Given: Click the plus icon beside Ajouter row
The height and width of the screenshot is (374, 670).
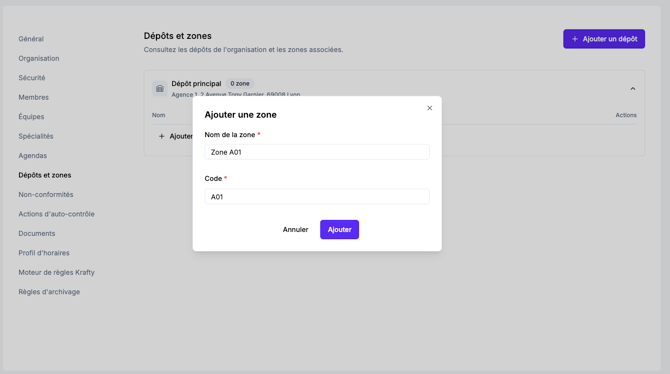Looking at the screenshot, I should 162,136.
